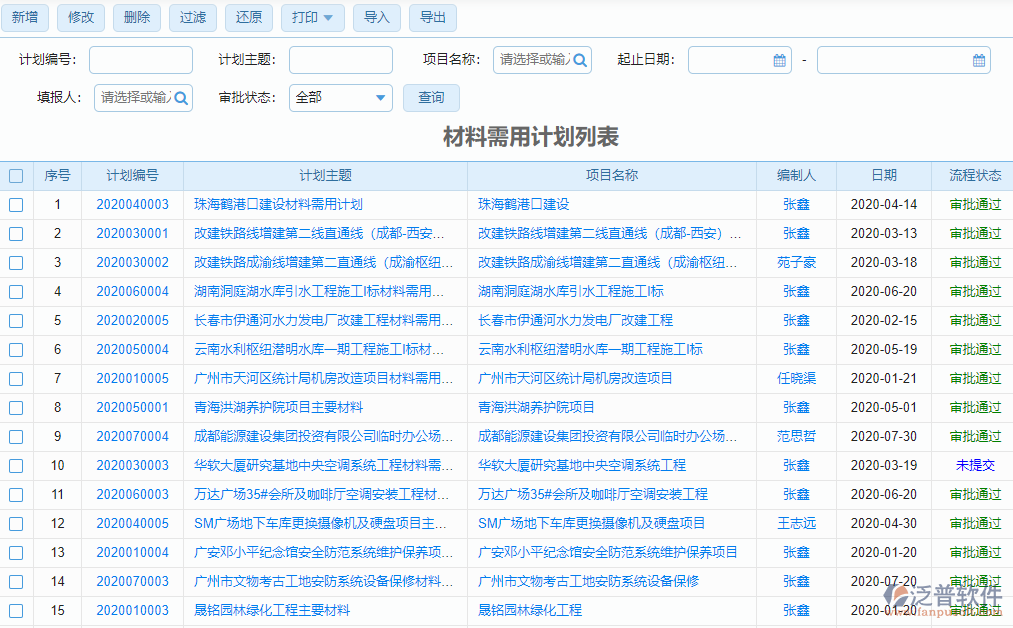Open plan number link 2020040003
This screenshot has height=628, width=1013.
[131, 204]
